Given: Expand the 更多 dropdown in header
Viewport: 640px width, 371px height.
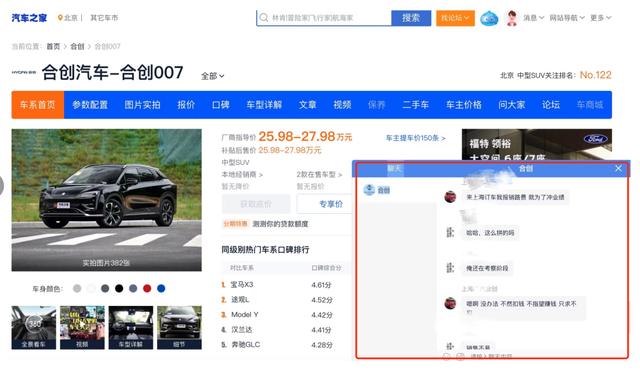Looking at the screenshot, I should [x=600, y=18].
